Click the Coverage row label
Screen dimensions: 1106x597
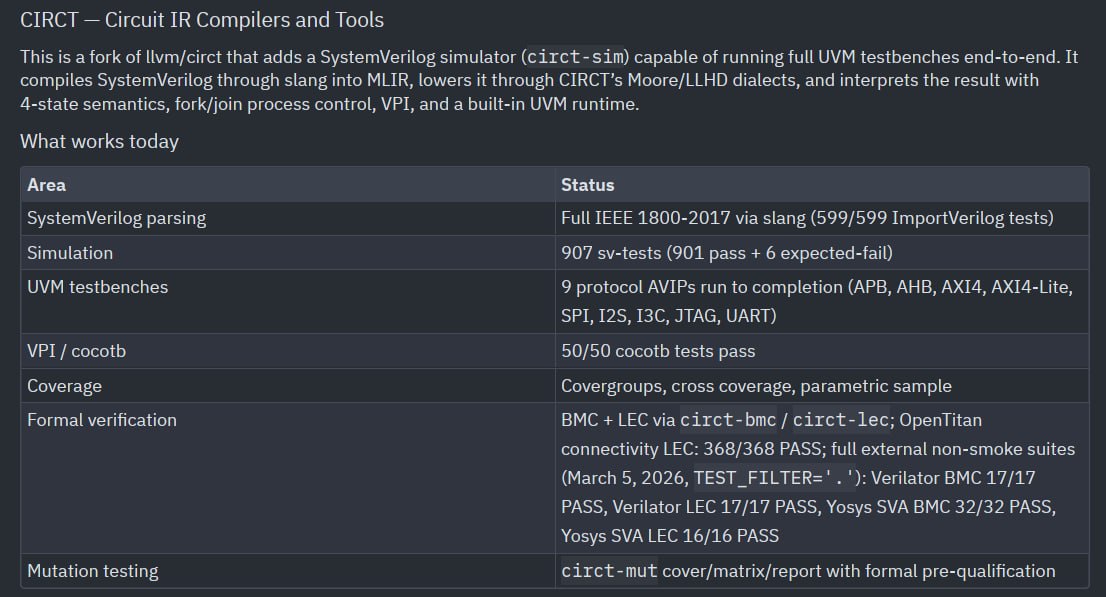pos(64,386)
